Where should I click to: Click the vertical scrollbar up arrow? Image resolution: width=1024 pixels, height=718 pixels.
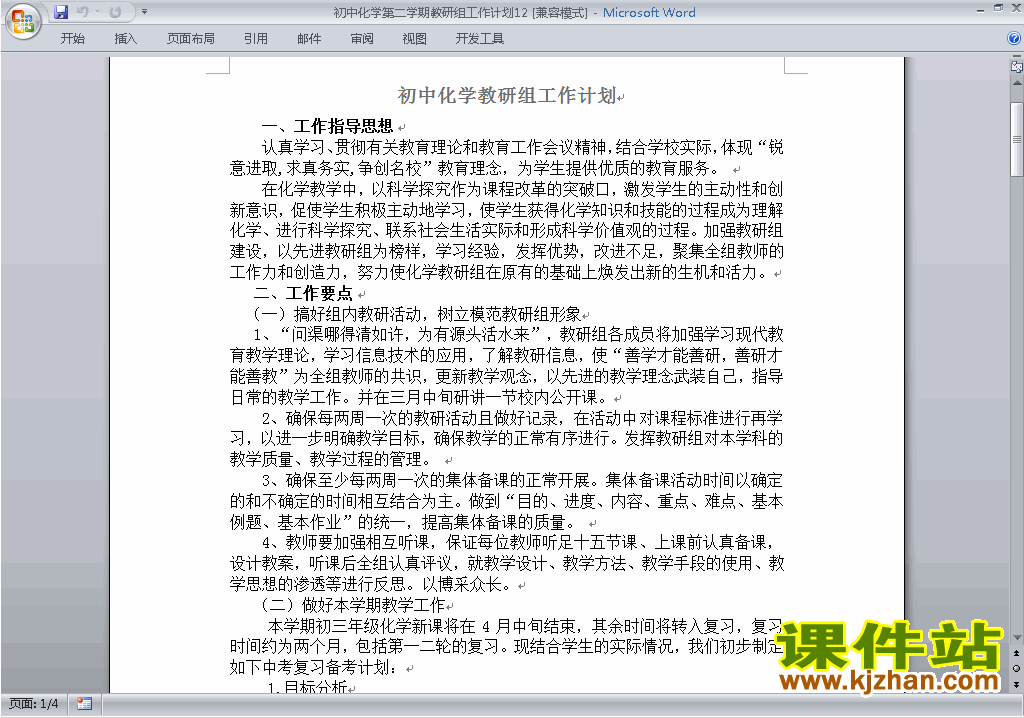pyautogui.click(x=1016, y=83)
